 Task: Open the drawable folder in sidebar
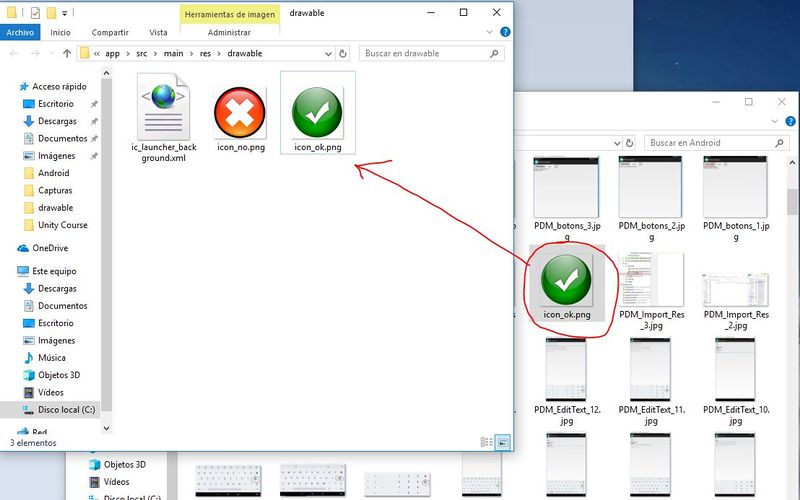click(x=55, y=208)
